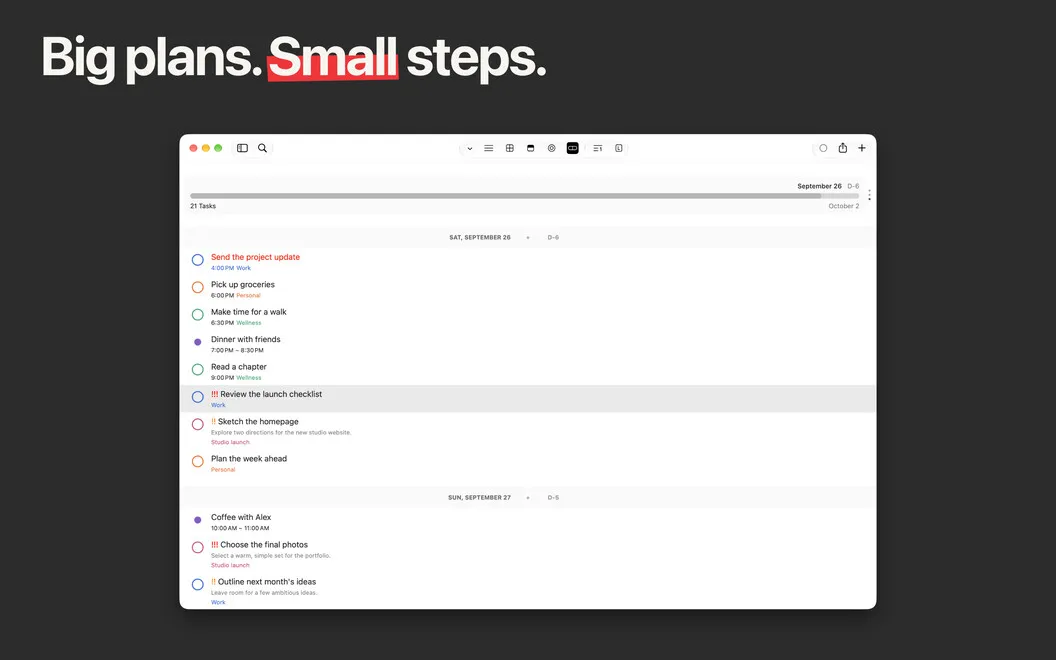
Task: Click purple dot of Coffee with Alex
Action: tap(197, 520)
